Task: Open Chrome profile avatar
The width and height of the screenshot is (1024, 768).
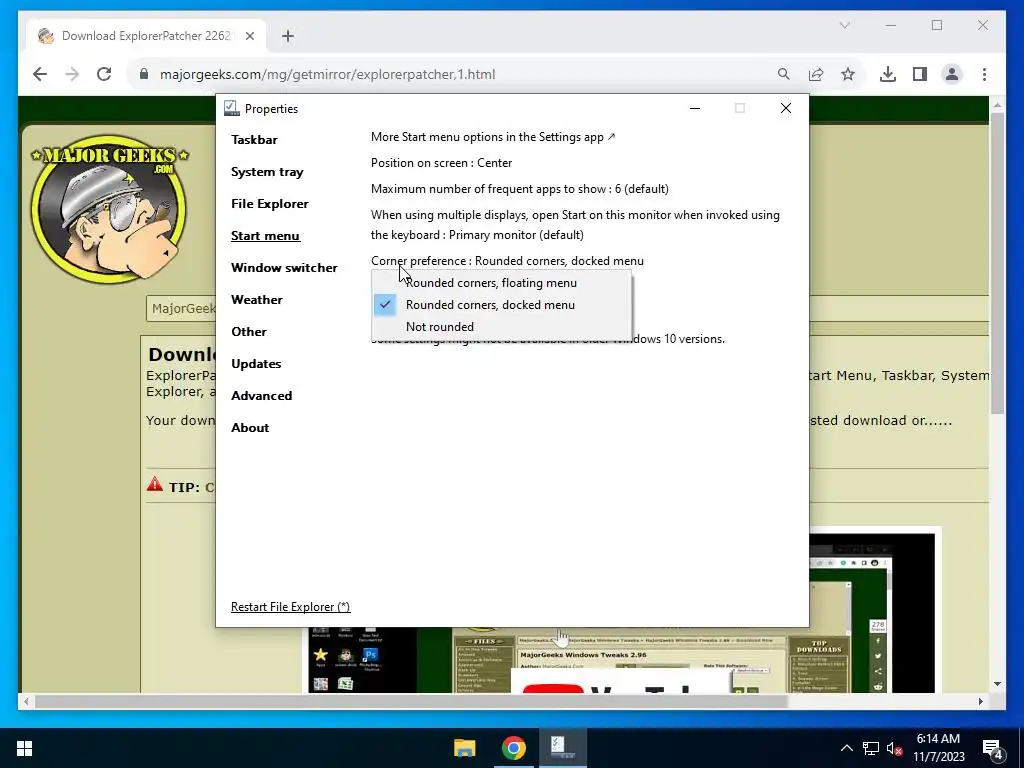Action: coord(952,74)
